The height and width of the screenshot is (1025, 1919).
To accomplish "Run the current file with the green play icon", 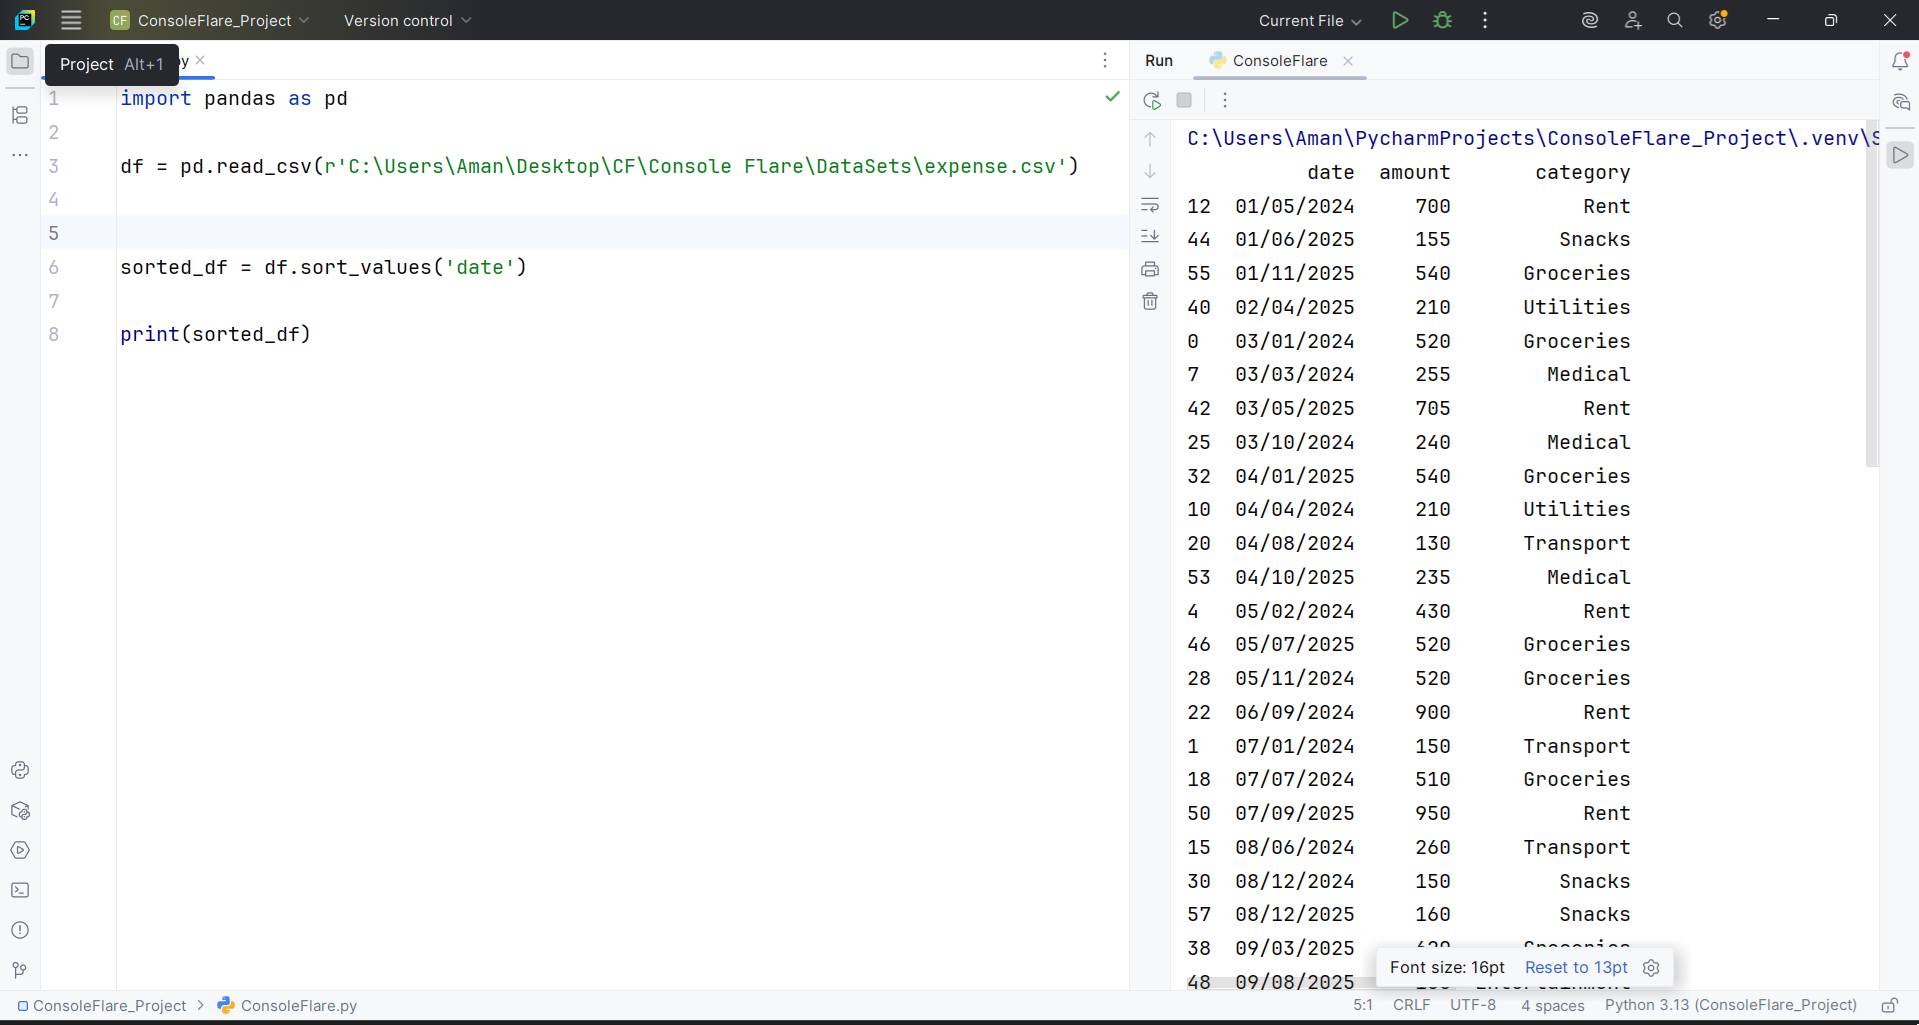I will pos(1399,20).
